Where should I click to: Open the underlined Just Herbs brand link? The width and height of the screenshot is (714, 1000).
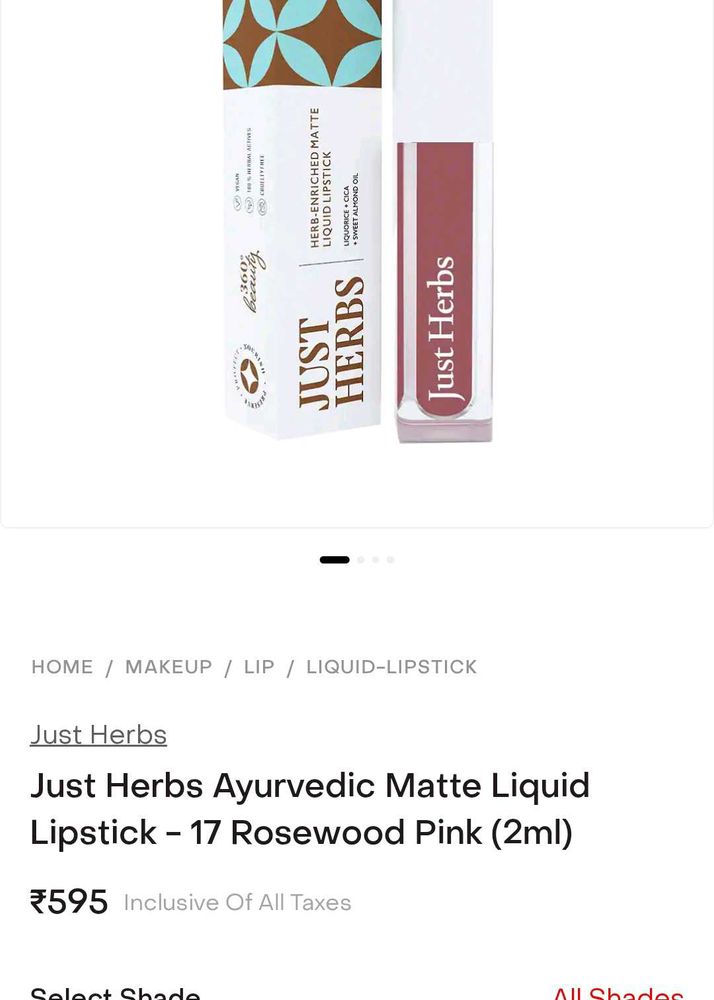click(99, 735)
